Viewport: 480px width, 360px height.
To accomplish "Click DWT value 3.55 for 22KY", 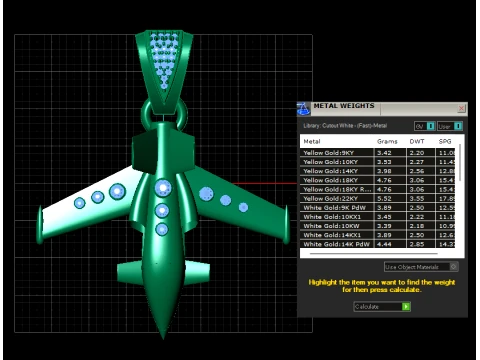I will click(417, 198).
